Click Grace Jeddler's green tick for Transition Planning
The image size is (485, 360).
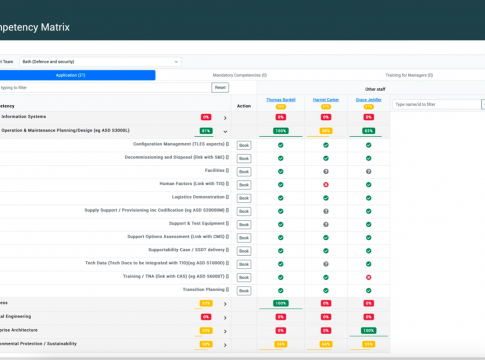(x=368, y=290)
